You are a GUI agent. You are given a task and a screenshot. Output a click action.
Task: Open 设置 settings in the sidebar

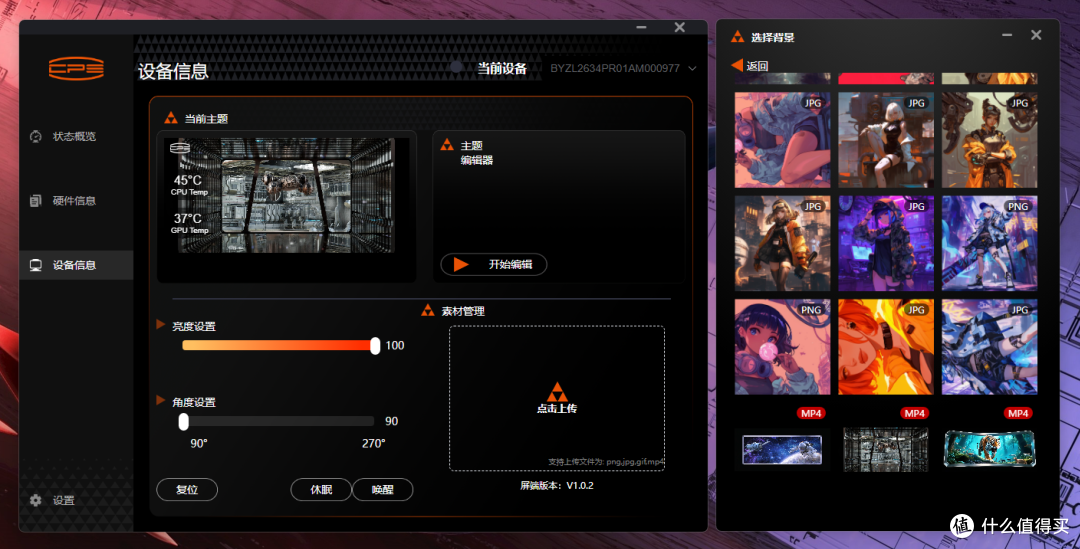coord(63,501)
